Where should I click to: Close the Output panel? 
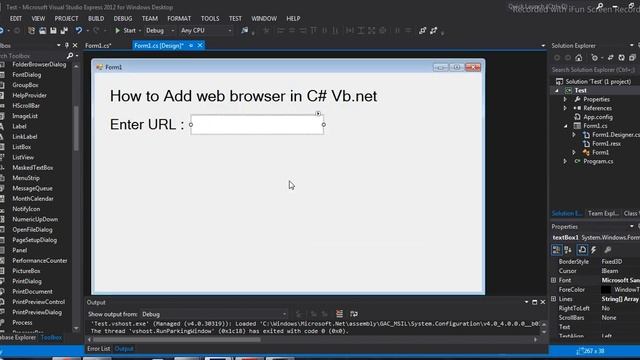[x=542, y=302]
